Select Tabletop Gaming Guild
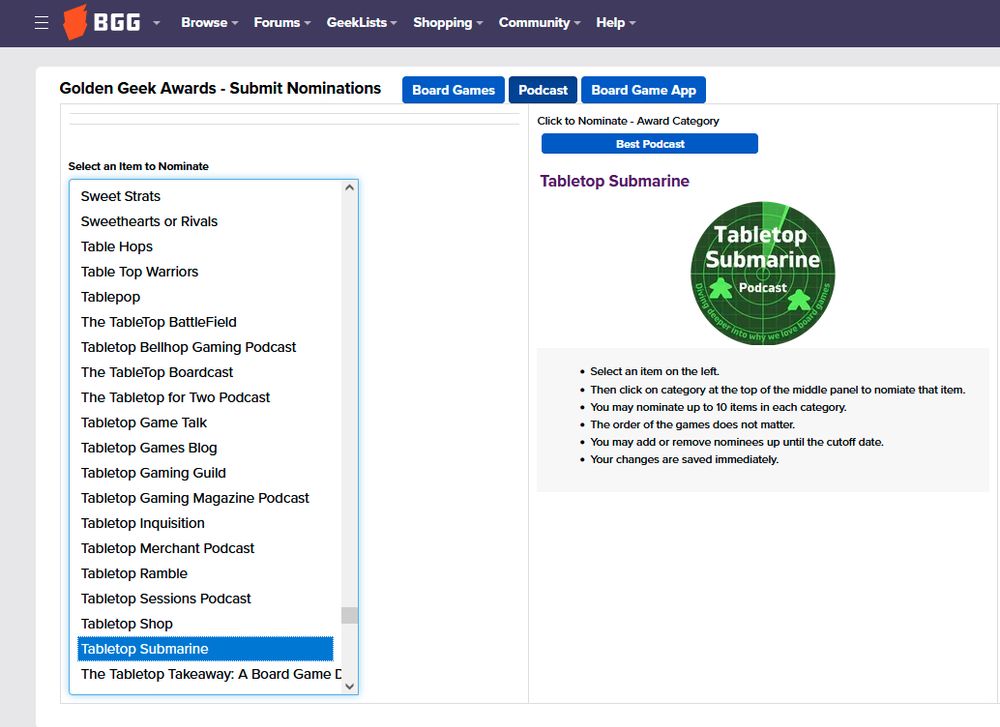The height and width of the screenshot is (727, 1000). click(x=205, y=473)
